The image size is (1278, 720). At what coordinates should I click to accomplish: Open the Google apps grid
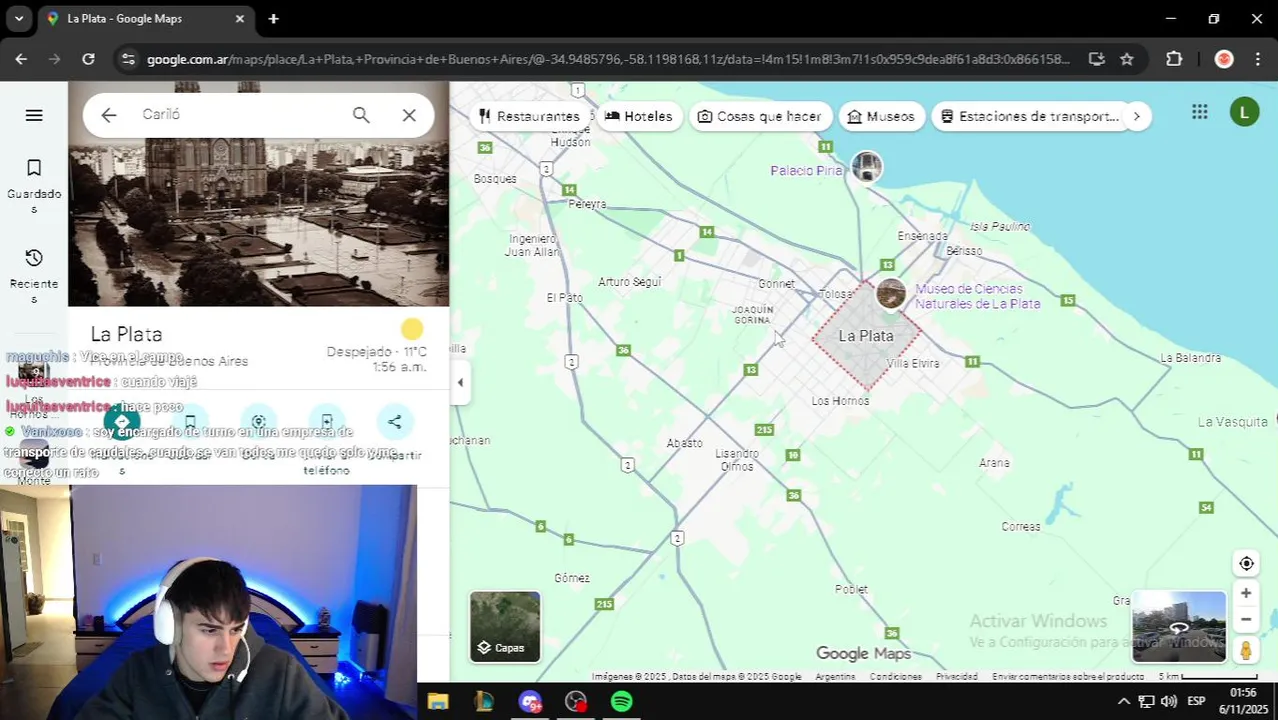1200,112
